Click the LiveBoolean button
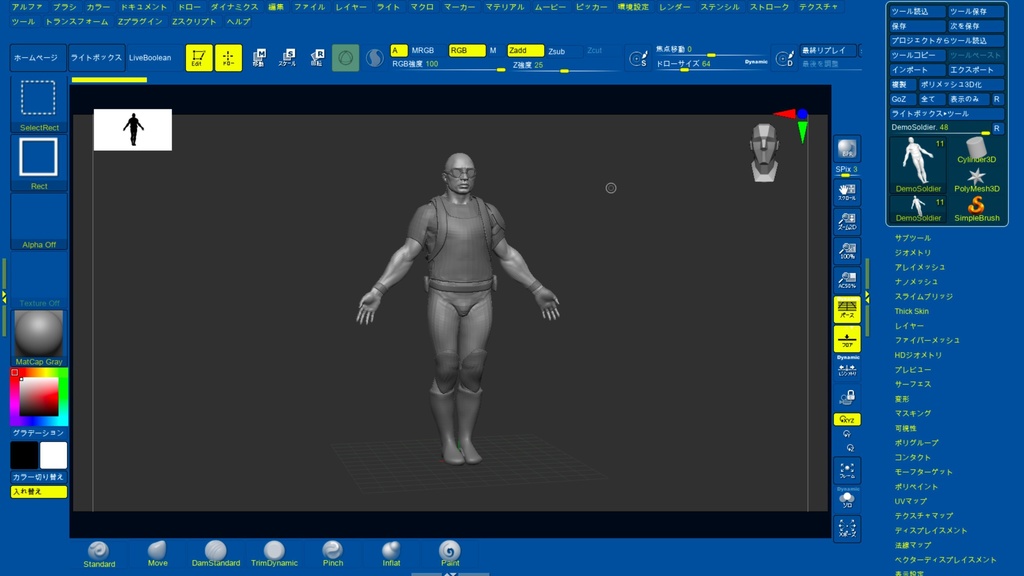Viewport: 1024px width, 576px height. 150,57
